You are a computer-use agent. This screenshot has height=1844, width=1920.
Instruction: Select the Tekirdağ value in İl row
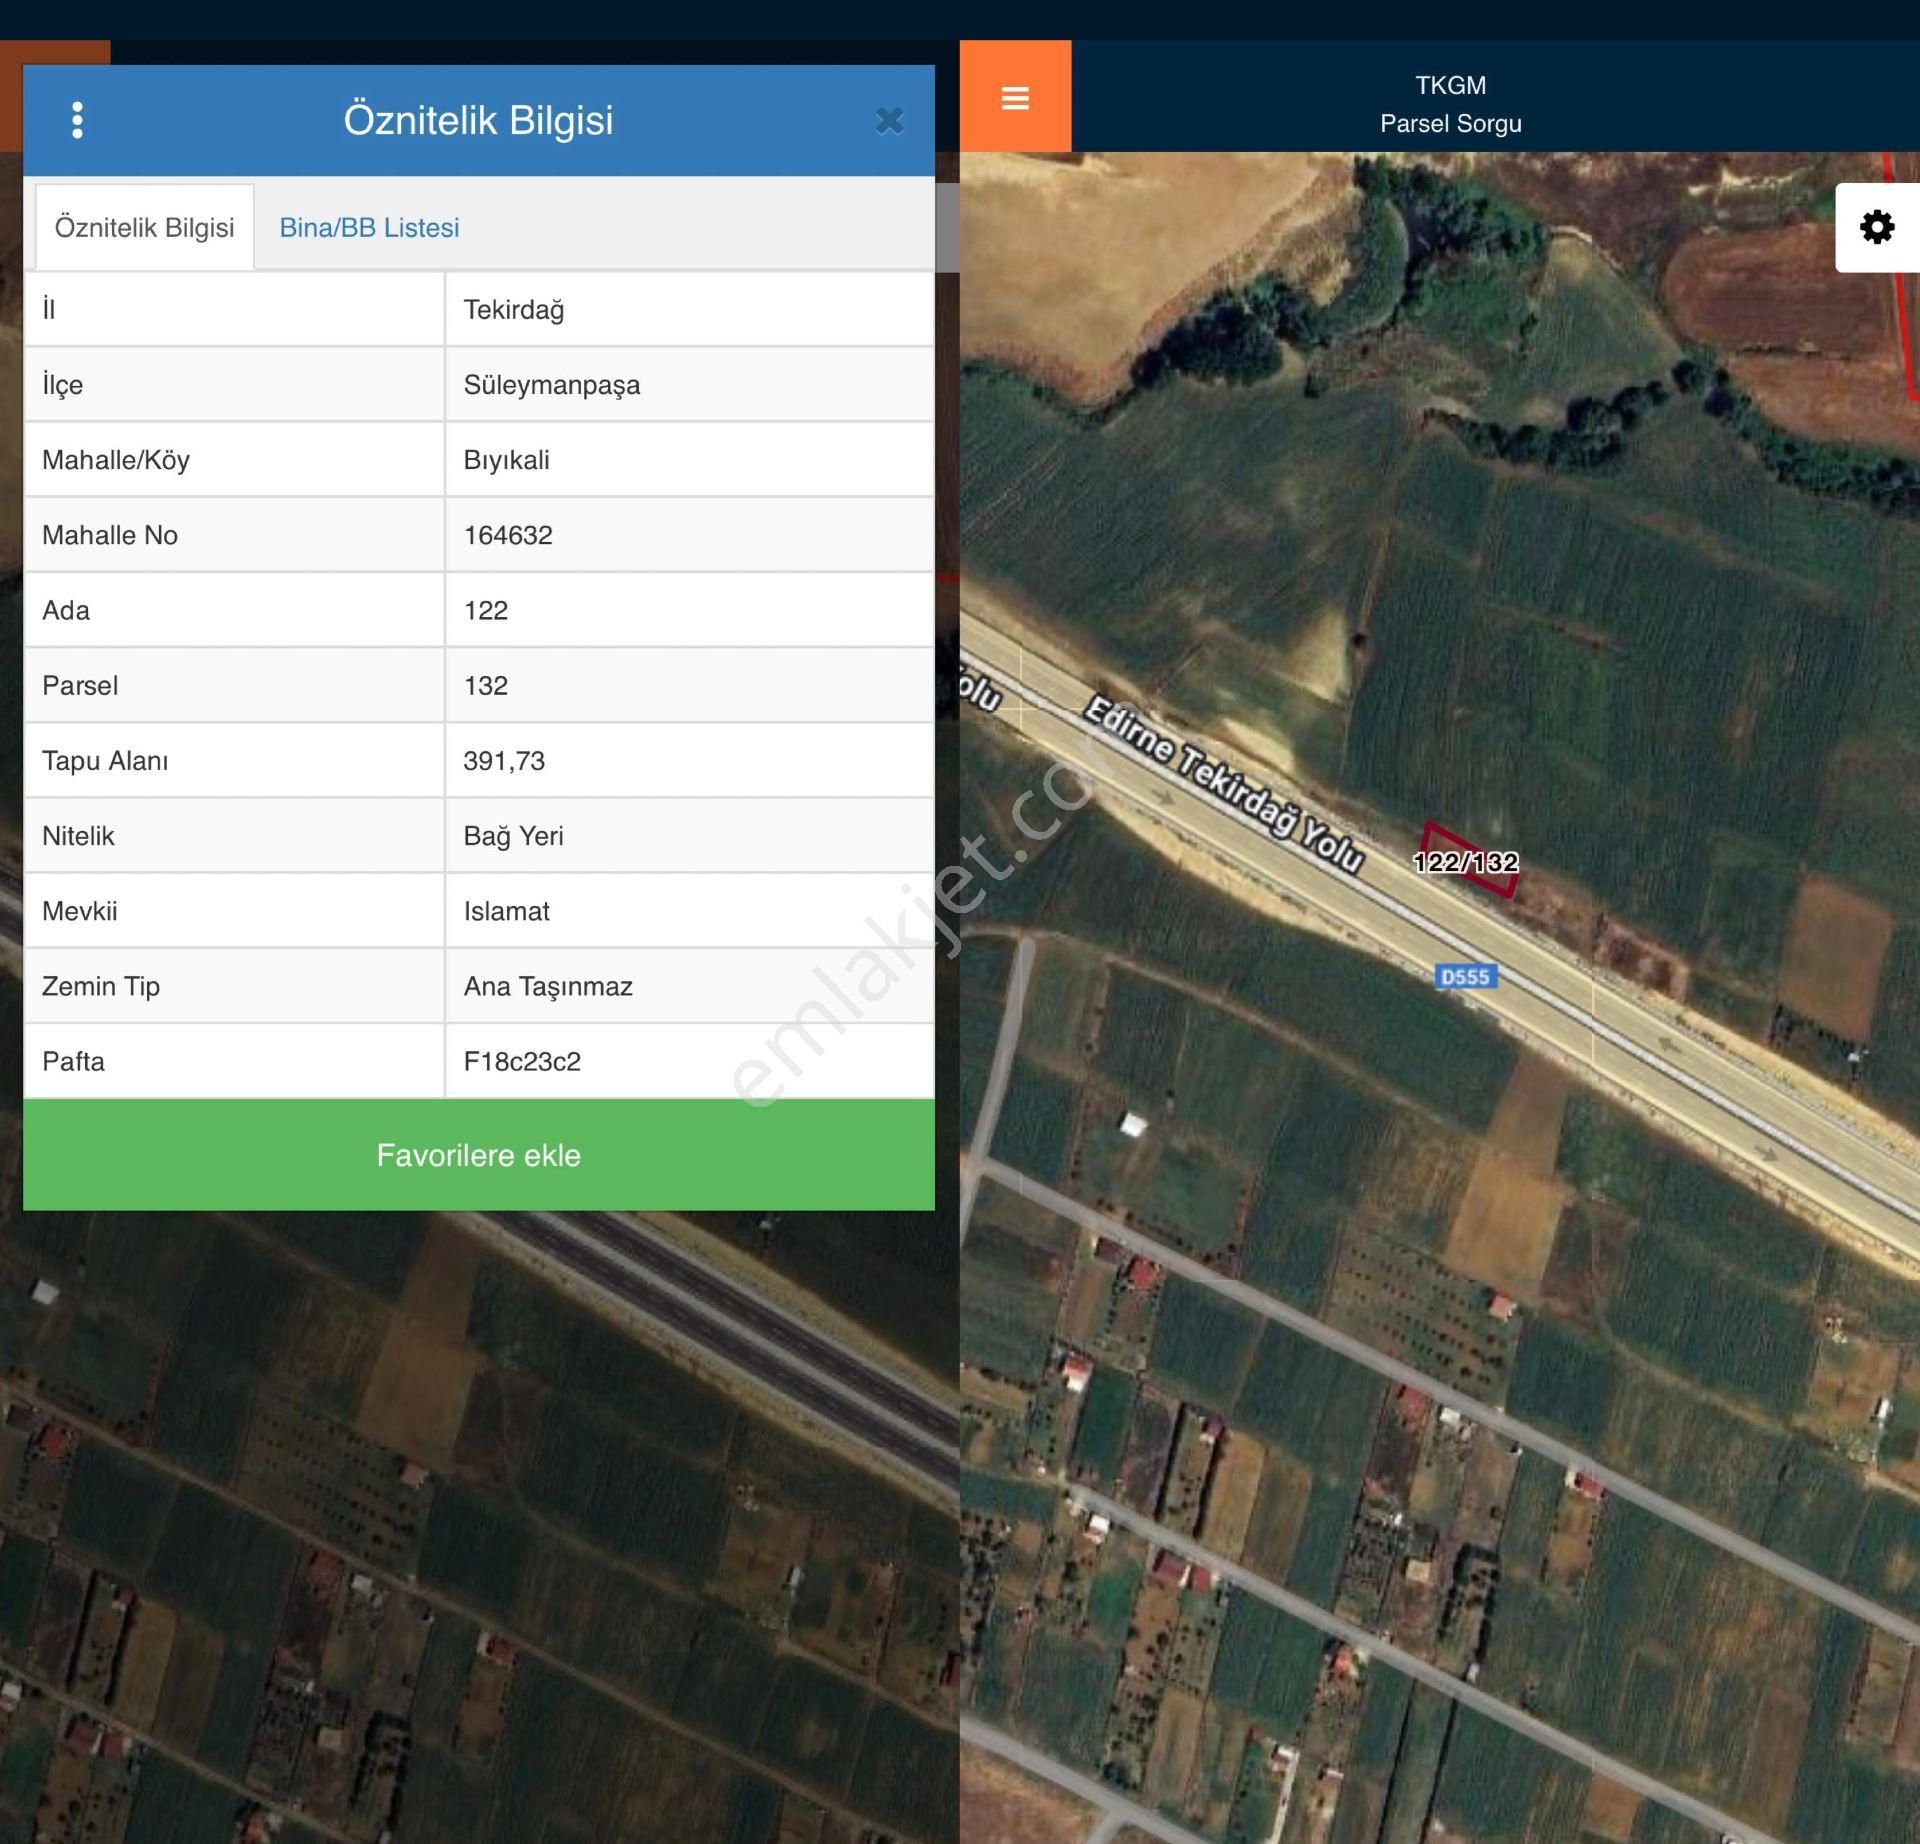(x=514, y=310)
